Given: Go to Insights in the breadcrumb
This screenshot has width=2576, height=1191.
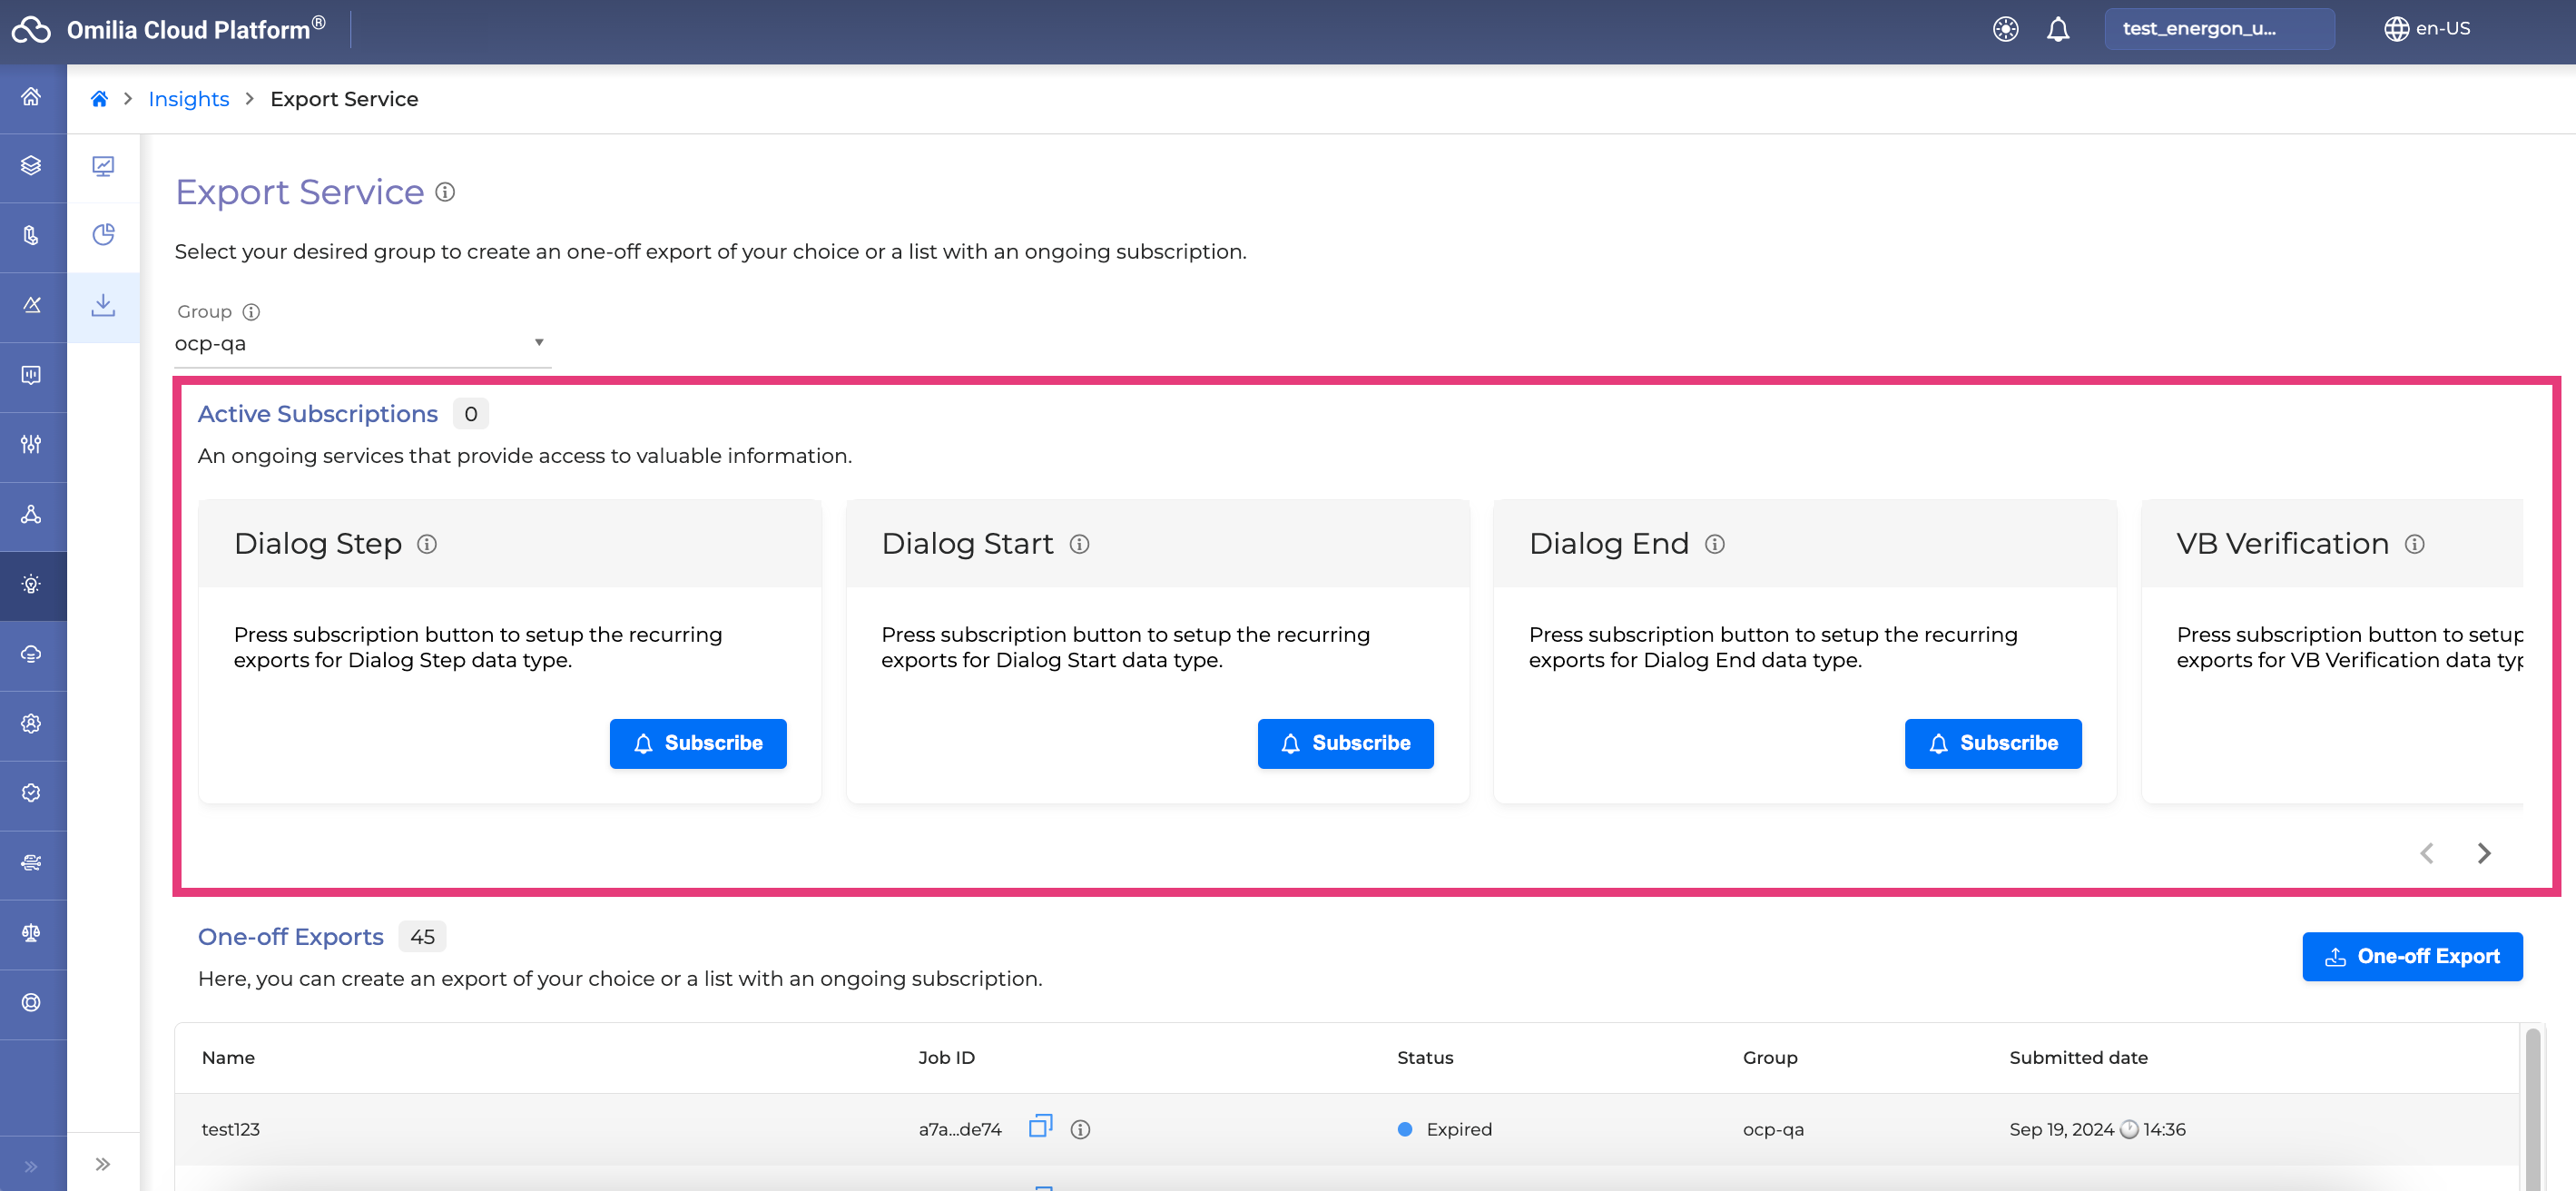Looking at the screenshot, I should click(x=188, y=99).
